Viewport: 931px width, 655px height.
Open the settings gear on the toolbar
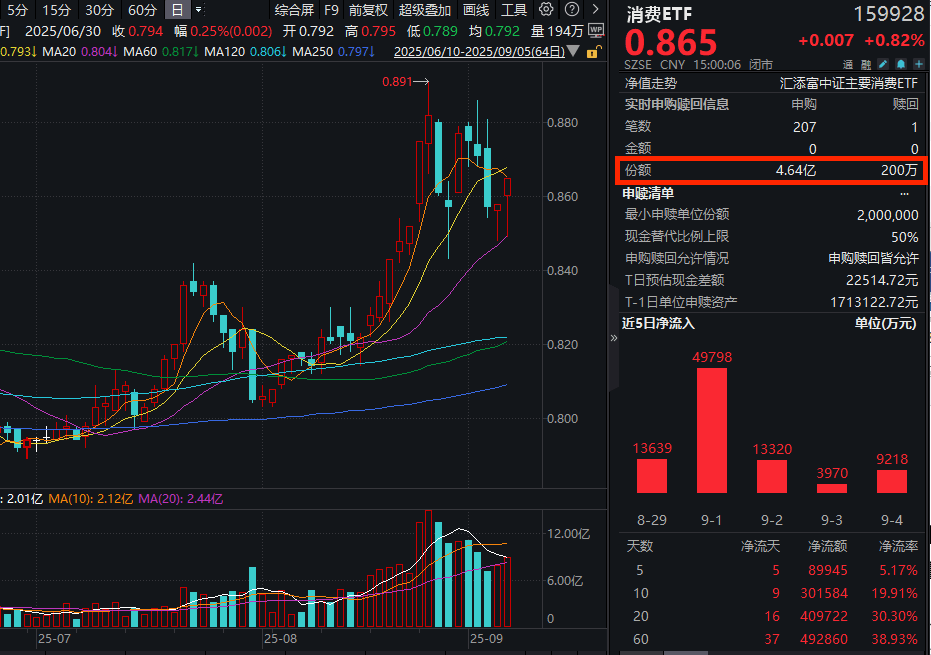point(545,9)
